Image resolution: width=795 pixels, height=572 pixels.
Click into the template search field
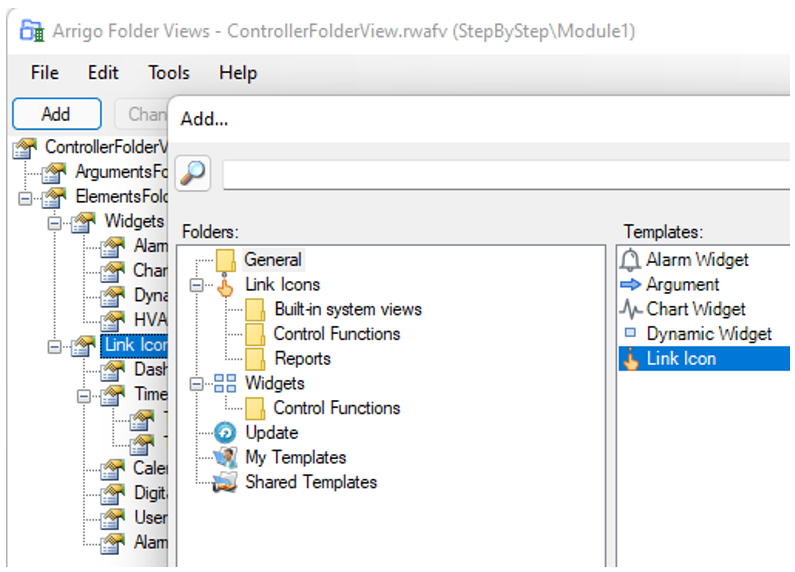tap(506, 174)
